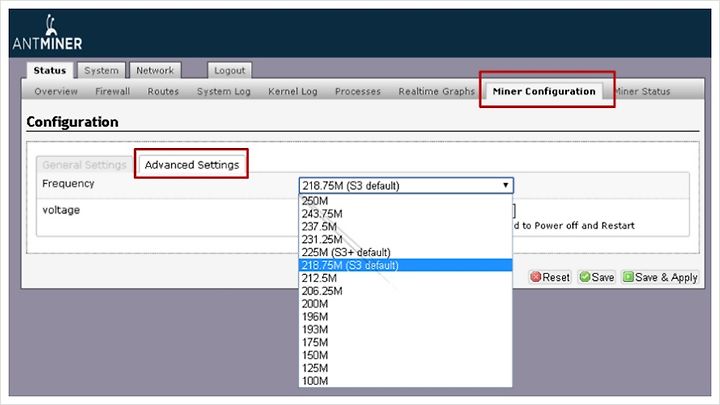
Task: Click the Save & Apply icon
Action: pyautogui.click(x=628, y=277)
